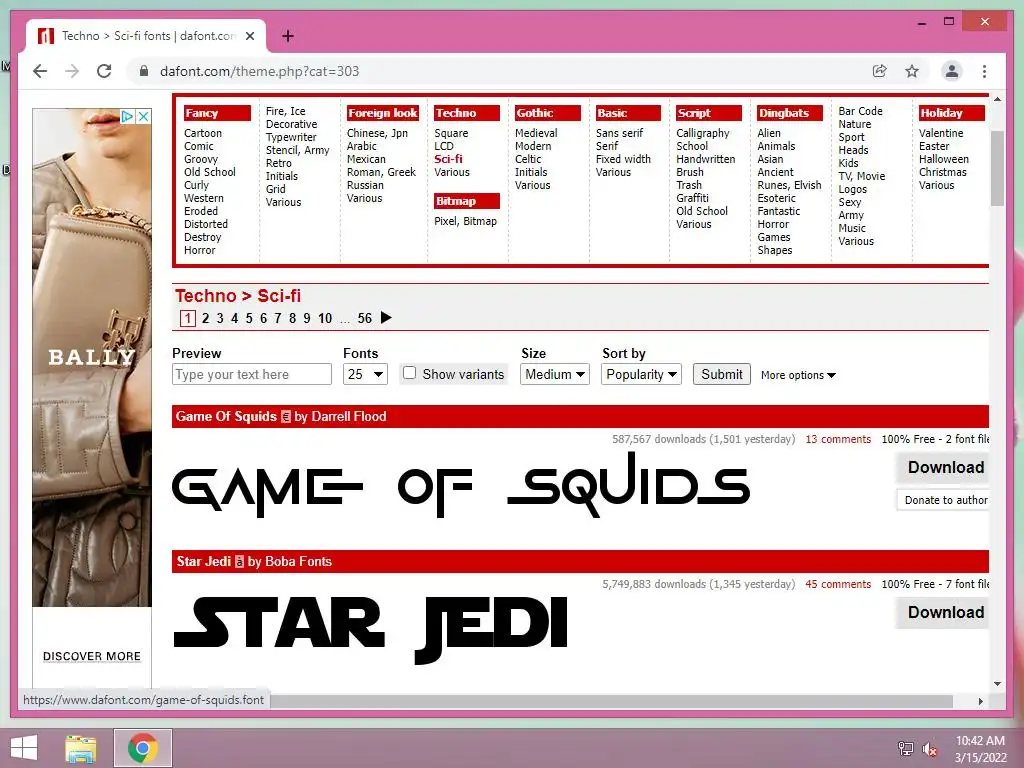
Task: Enable the Show variants checkbox
Action: [409, 373]
